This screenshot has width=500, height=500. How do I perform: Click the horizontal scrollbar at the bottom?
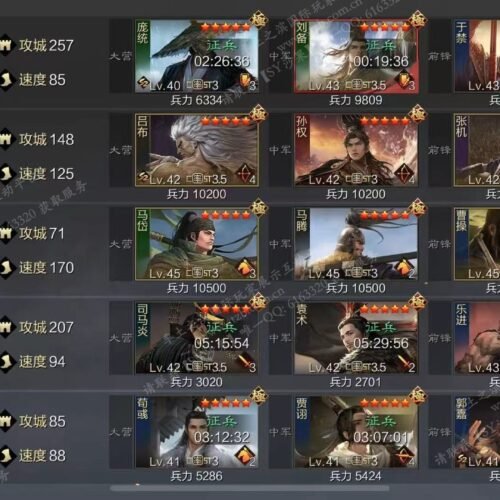point(249,488)
